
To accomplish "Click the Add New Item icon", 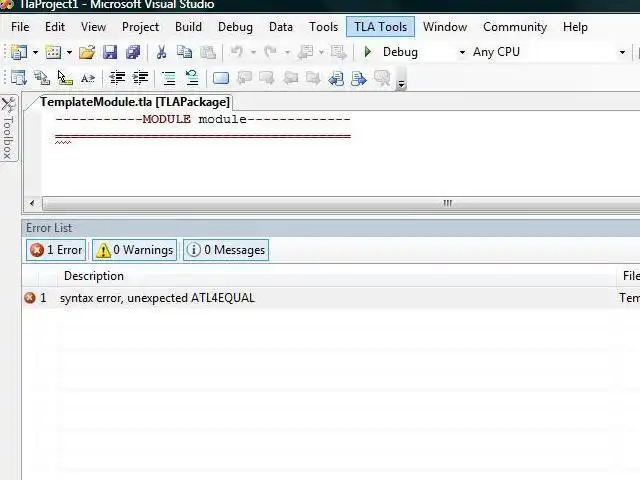I will [x=53, y=52].
